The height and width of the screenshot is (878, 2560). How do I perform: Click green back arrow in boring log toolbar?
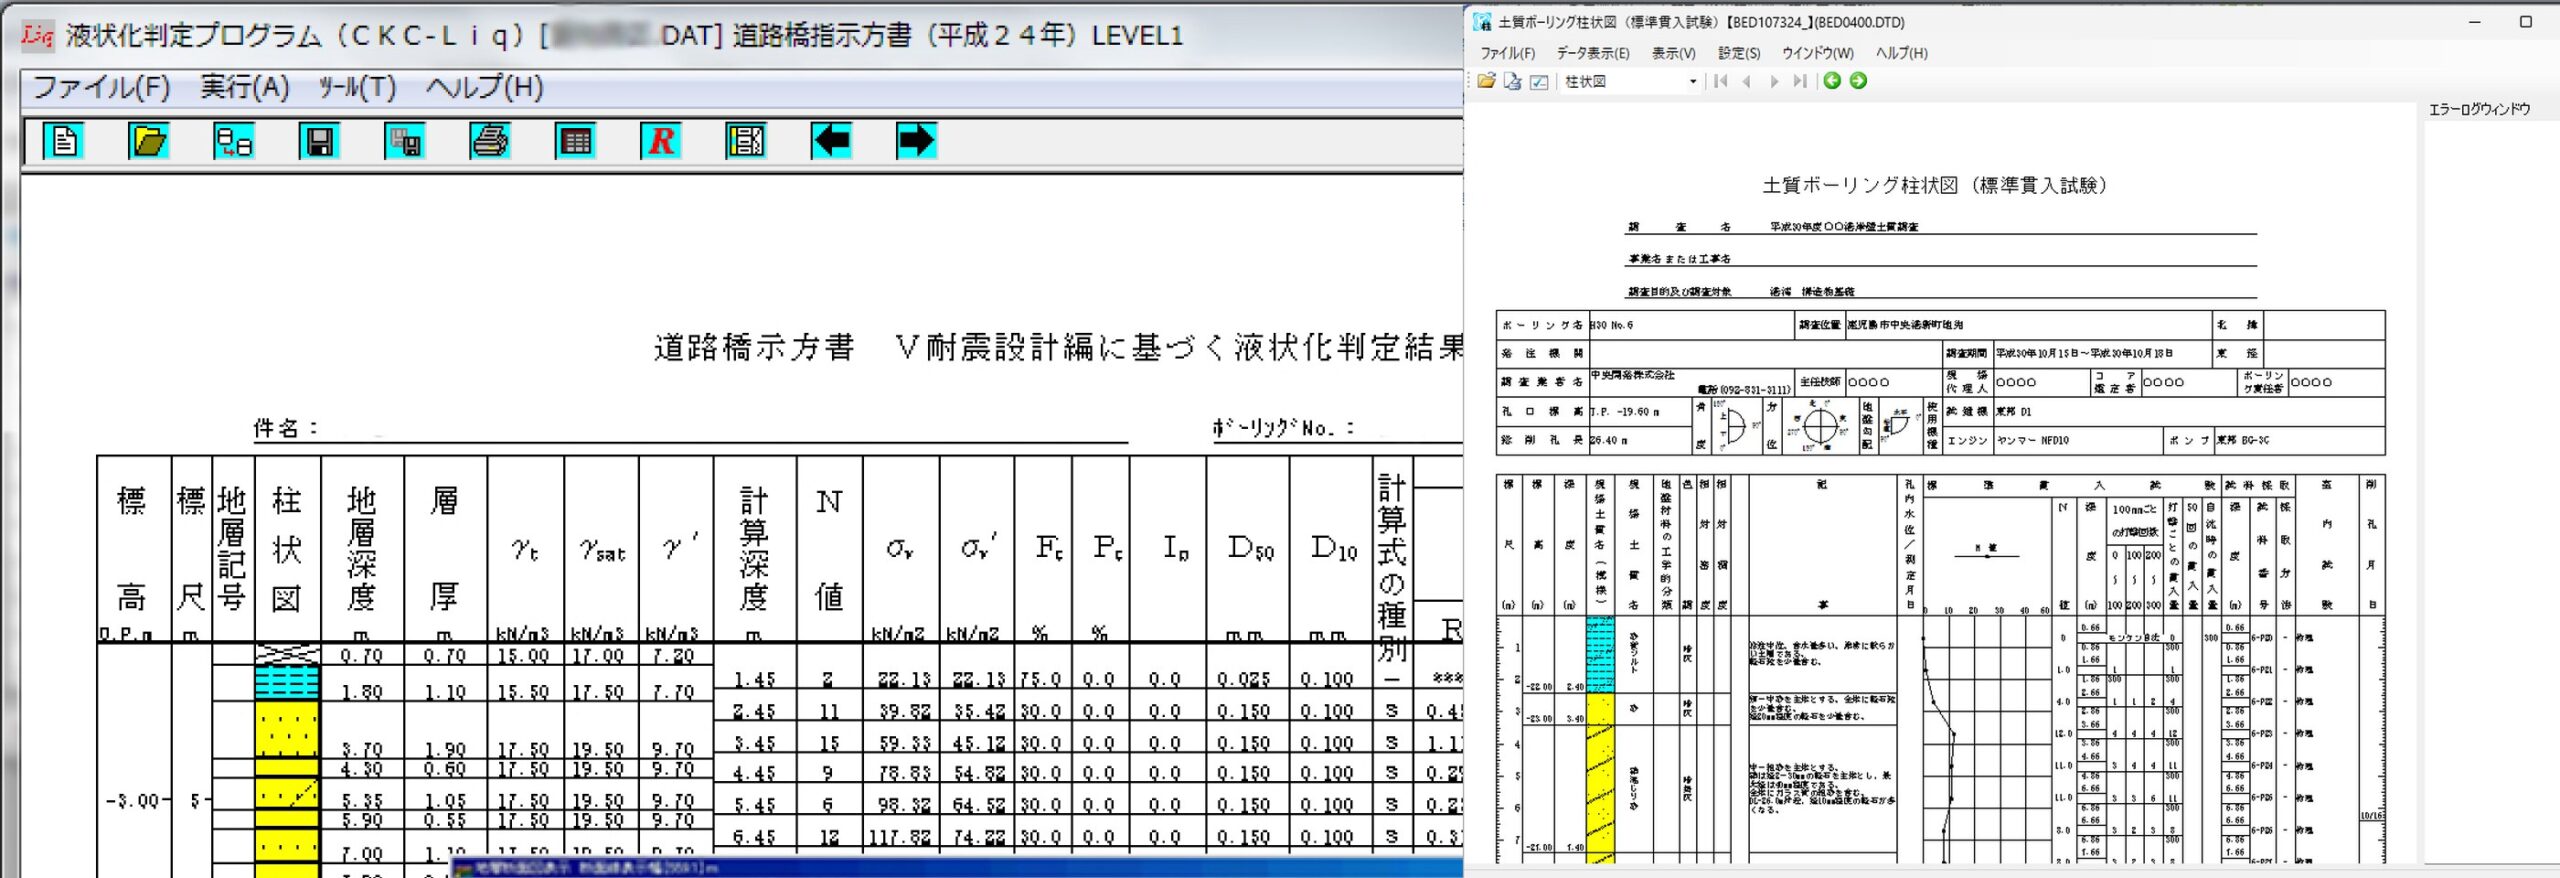(x=1832, y=81)
